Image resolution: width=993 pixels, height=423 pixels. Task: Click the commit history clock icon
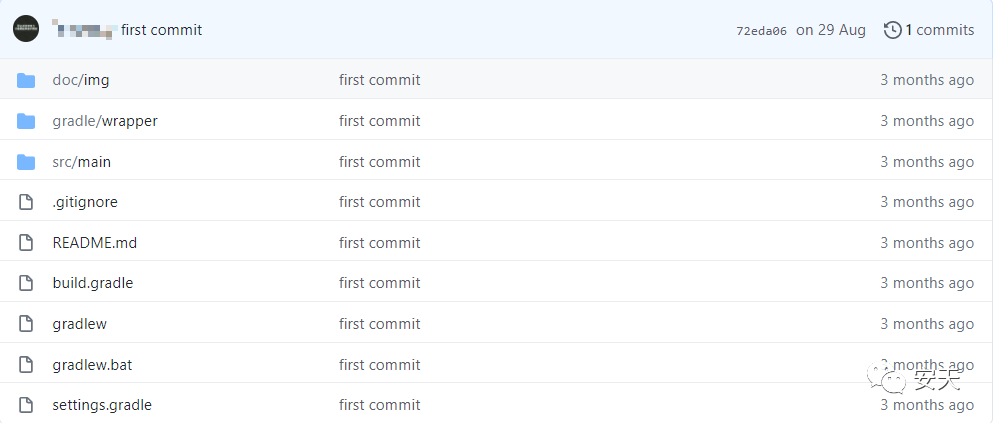click(x=892, y=30)
